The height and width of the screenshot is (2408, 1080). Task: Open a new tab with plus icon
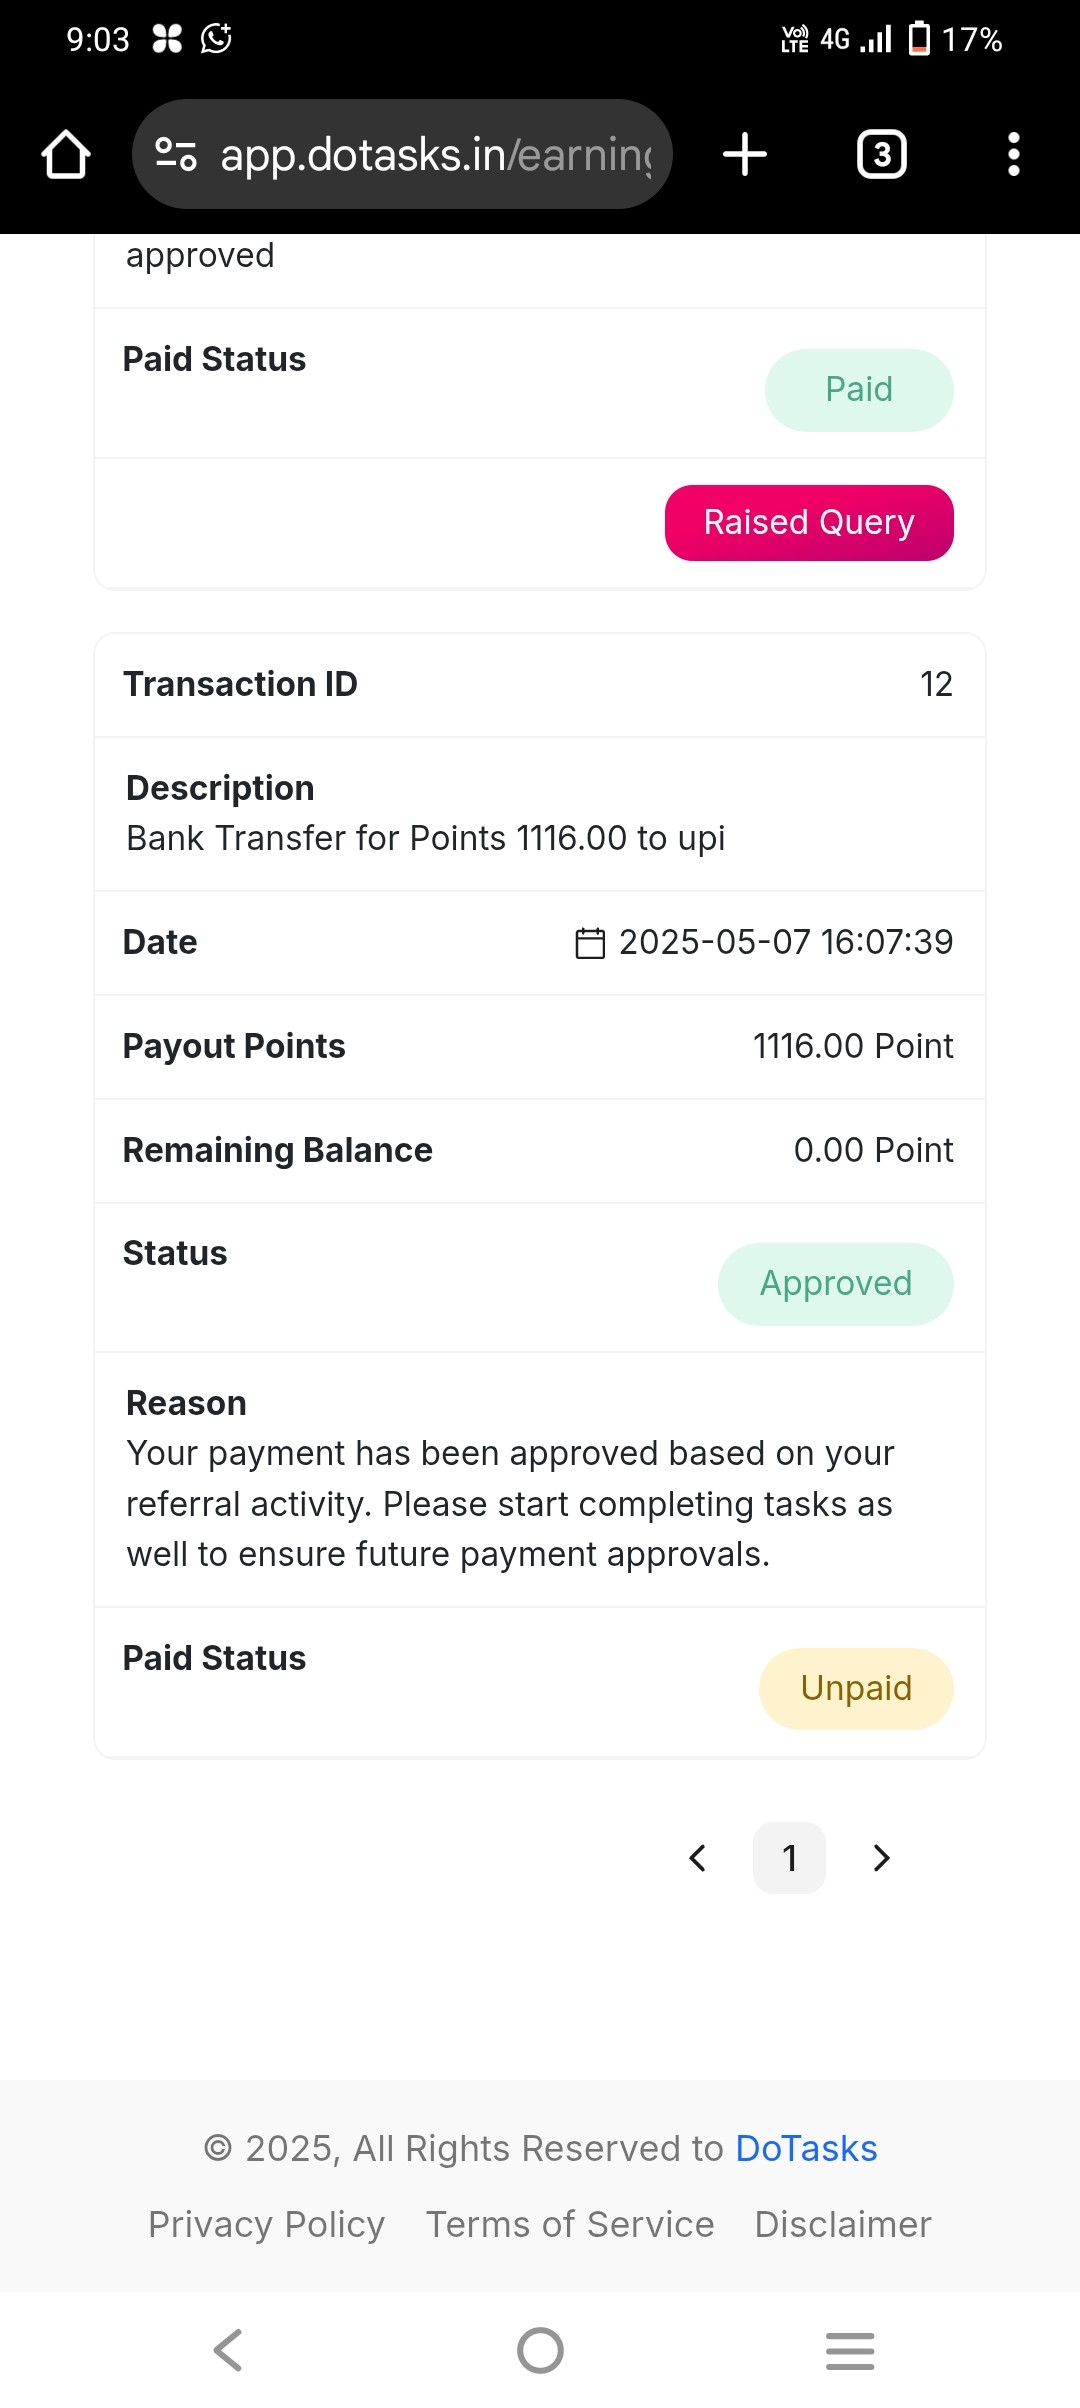[745, 154]
